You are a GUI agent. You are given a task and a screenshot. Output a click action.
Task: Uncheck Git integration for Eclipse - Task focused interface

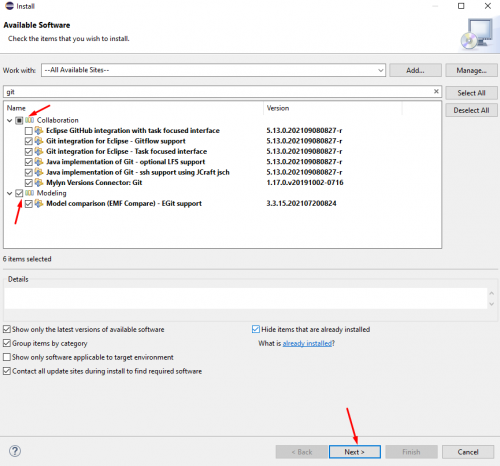[29, 152]
